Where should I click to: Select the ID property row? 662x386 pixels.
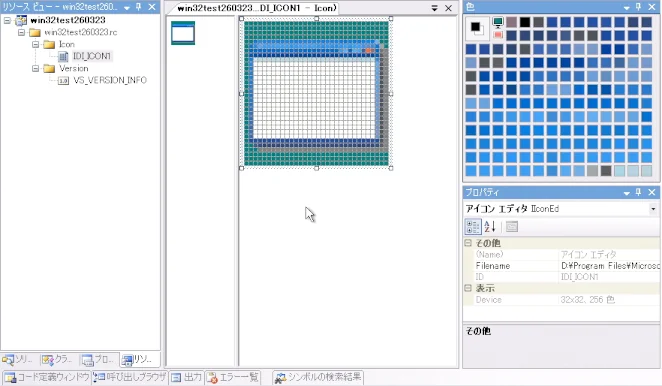pyautogui.click(x=567, y=277)
